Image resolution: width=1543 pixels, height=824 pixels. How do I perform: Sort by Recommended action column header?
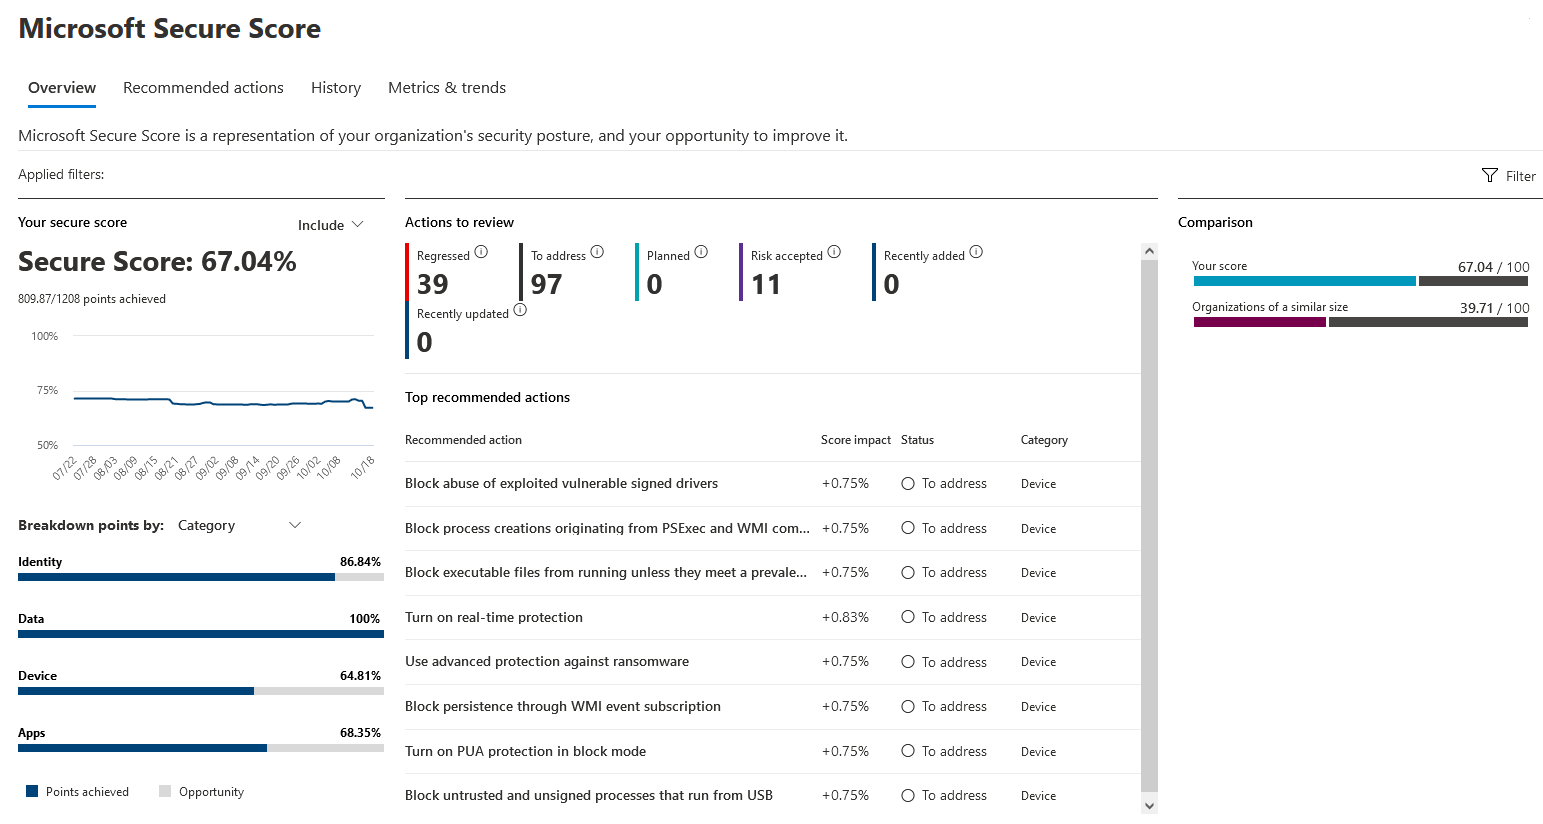[463, 440]
